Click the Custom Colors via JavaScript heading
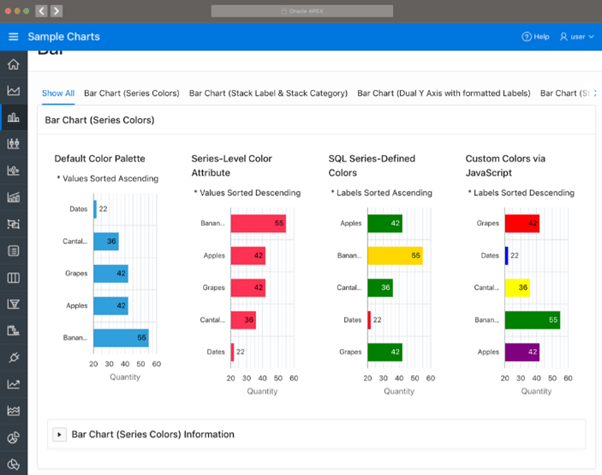602x475 pixels. [505, 166]
